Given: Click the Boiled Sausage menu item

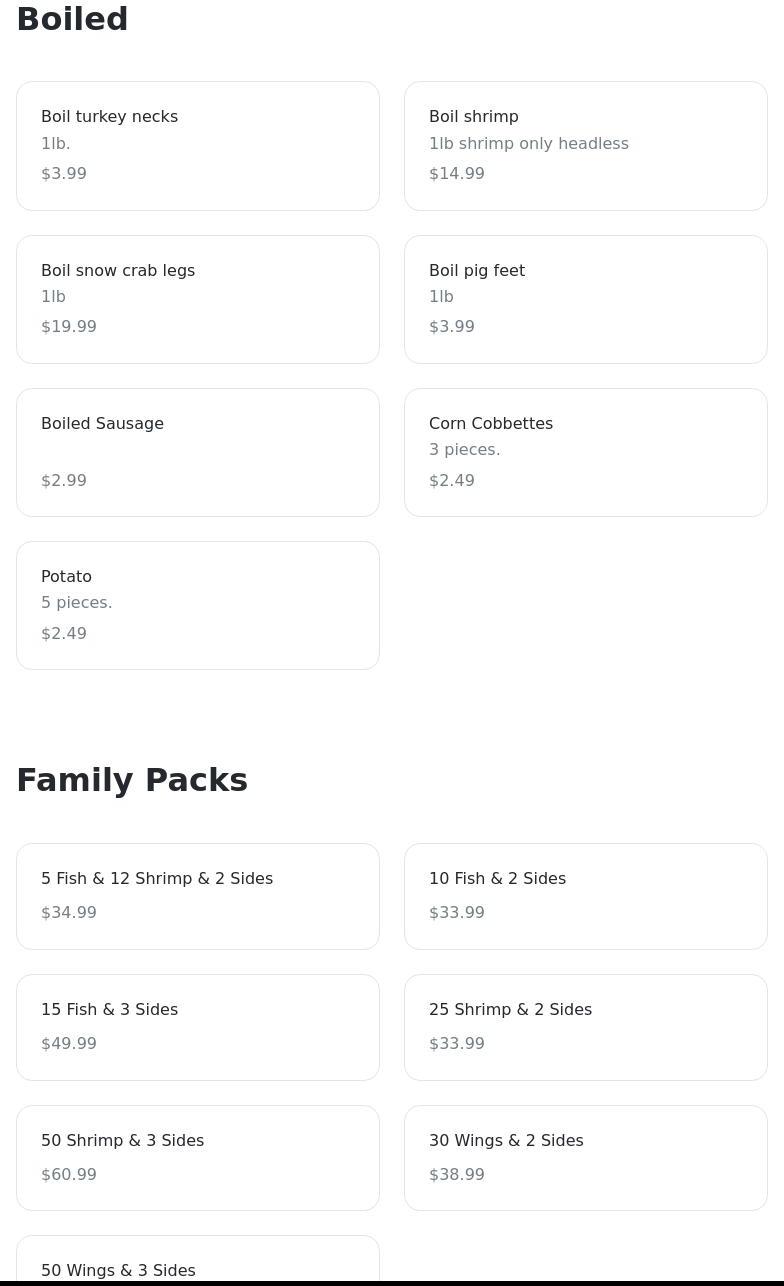Looking at the screenshot, I should (x=198, y=452).
